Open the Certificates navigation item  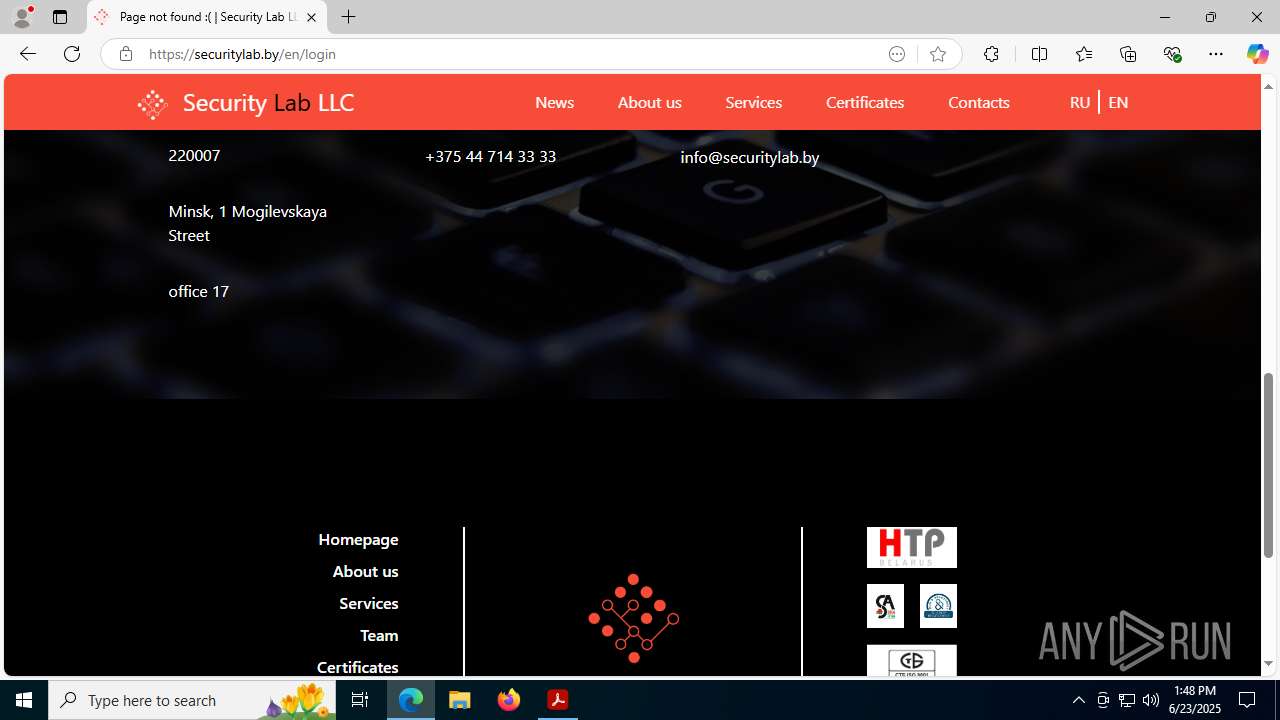[x=865, y=102]
